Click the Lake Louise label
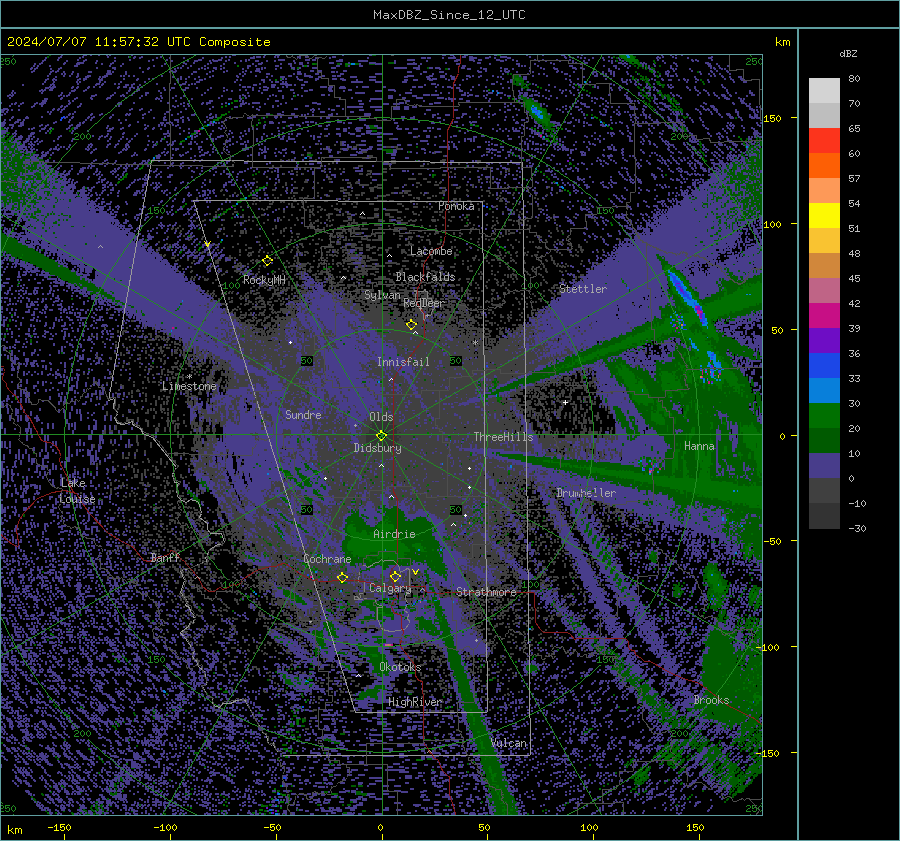This screenshot has width=900, height=841. (x=77, y=491)
